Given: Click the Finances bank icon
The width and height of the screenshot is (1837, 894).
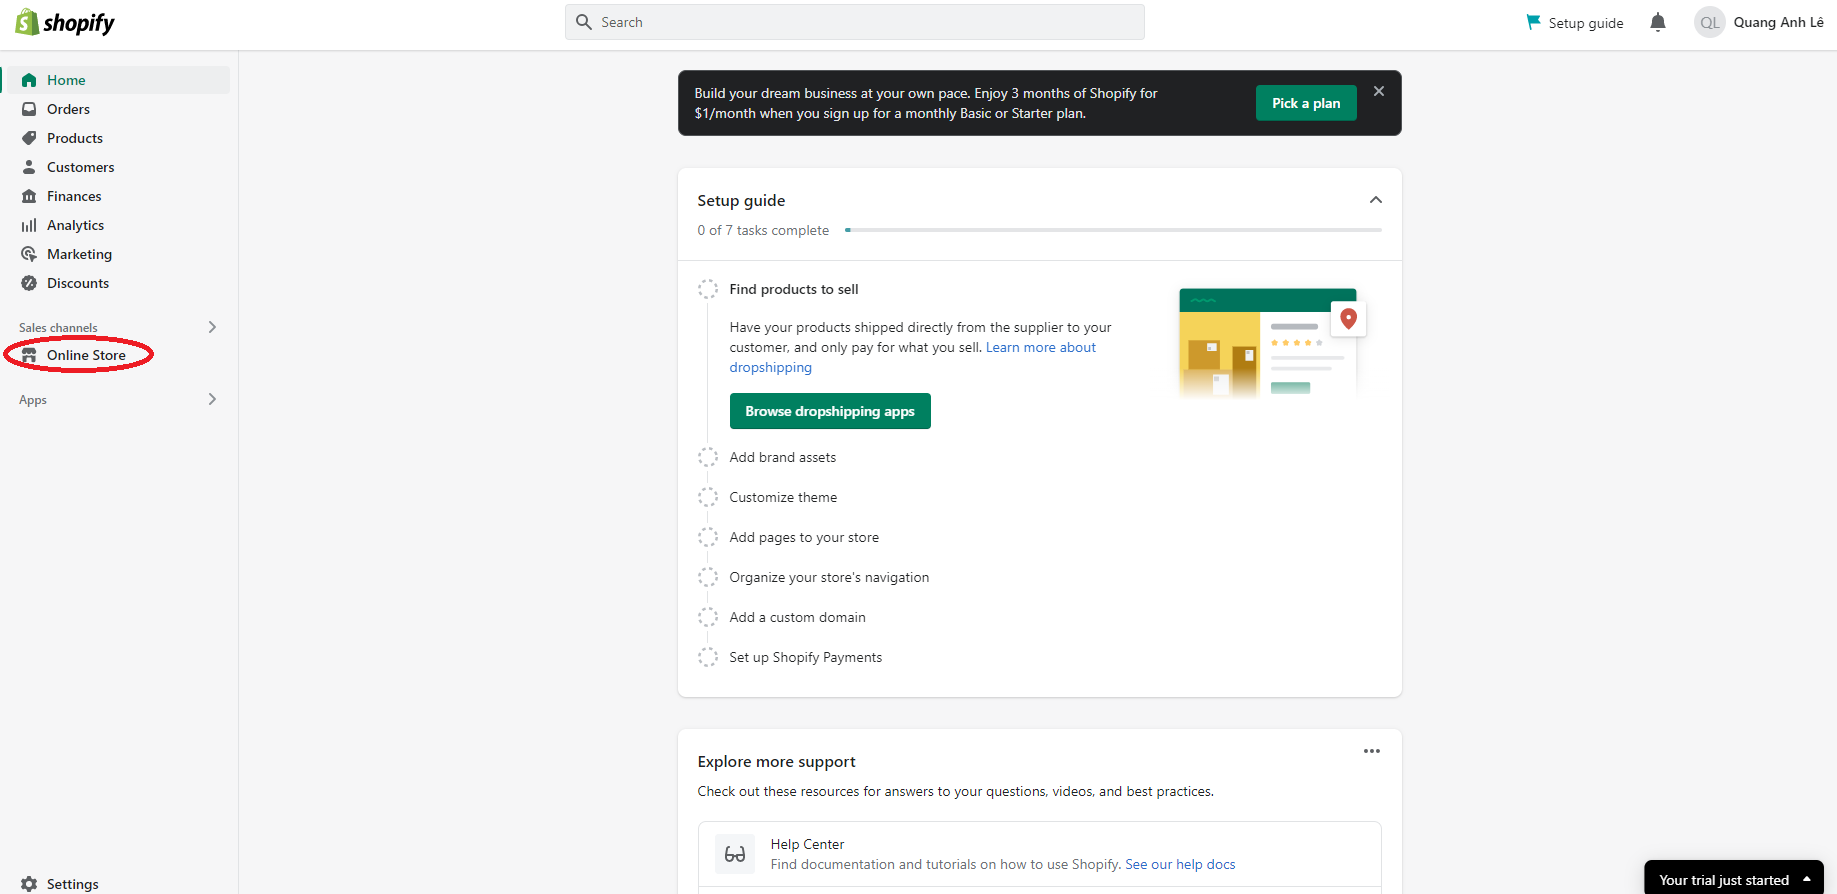Looking at the screenshot, I should point(29,196).
